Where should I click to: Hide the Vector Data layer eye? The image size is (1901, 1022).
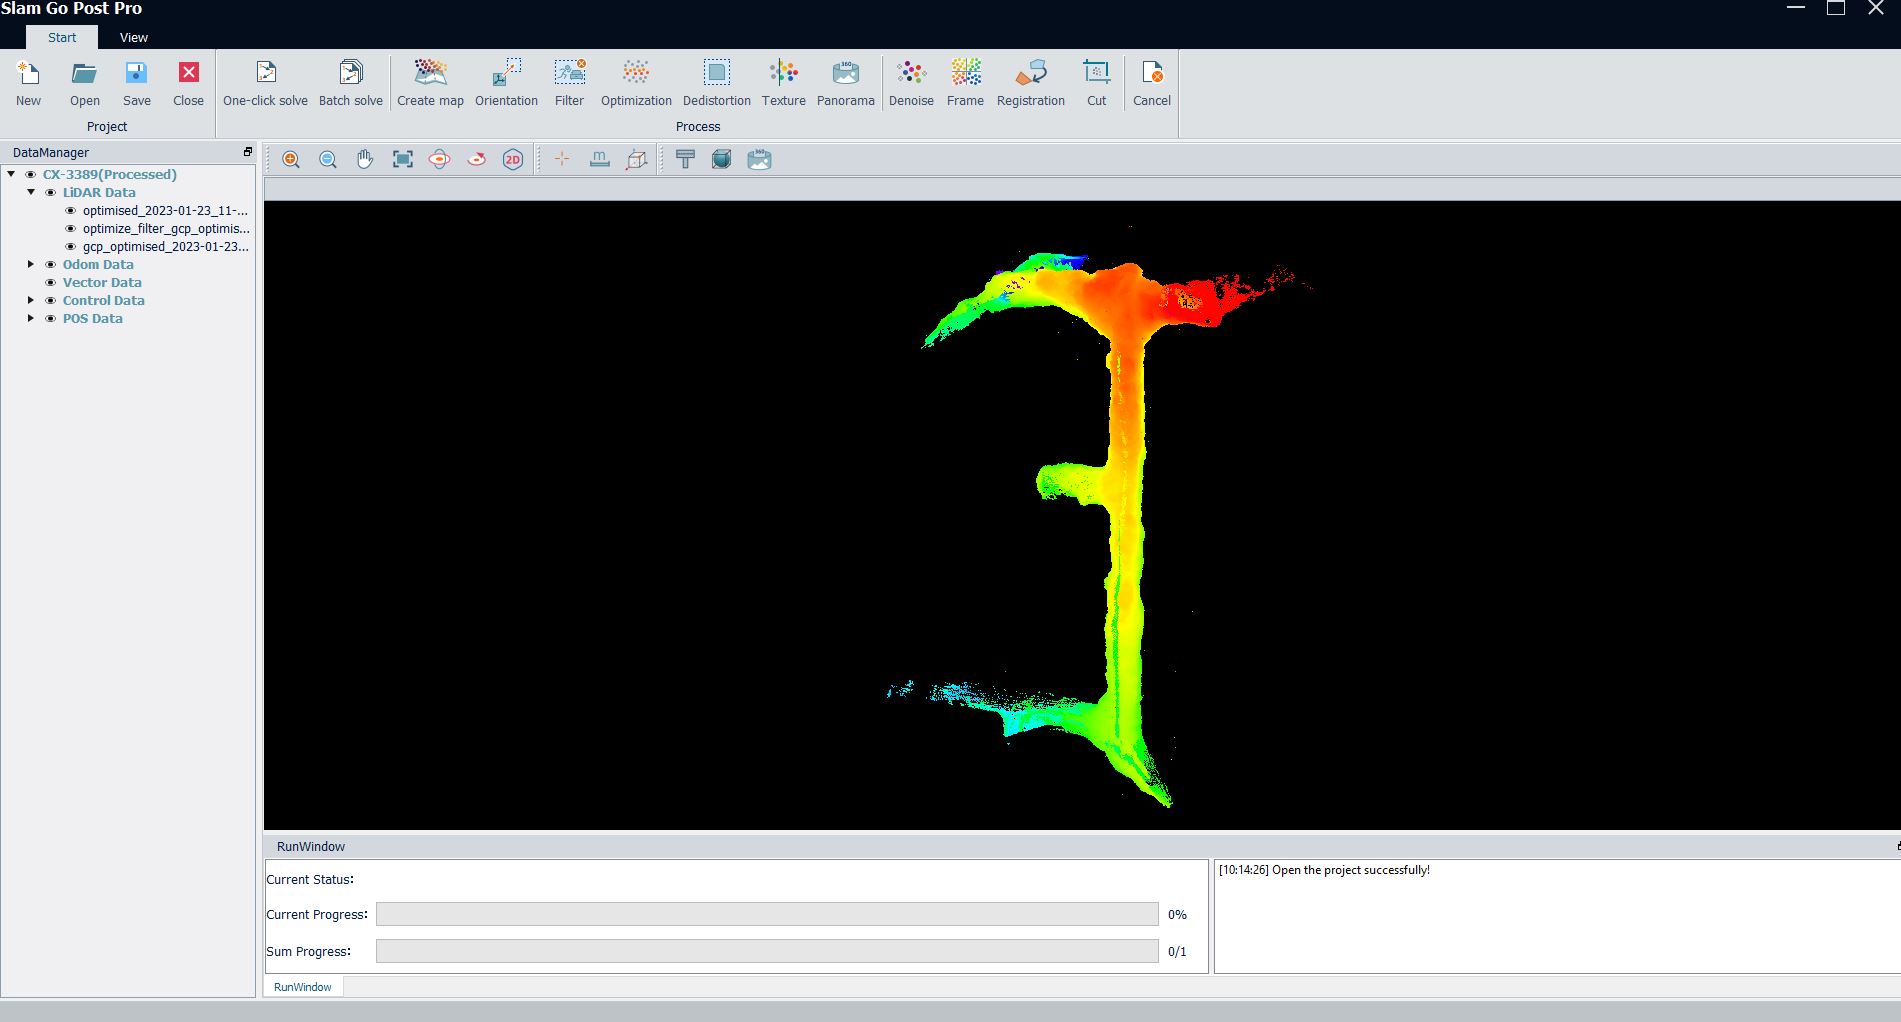51,283
